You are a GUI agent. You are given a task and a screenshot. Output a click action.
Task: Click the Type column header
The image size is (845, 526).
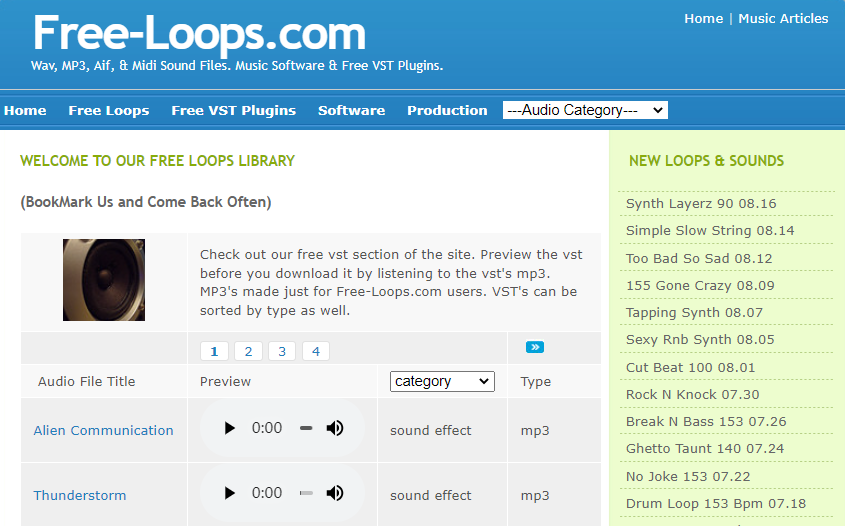[536, 382]
